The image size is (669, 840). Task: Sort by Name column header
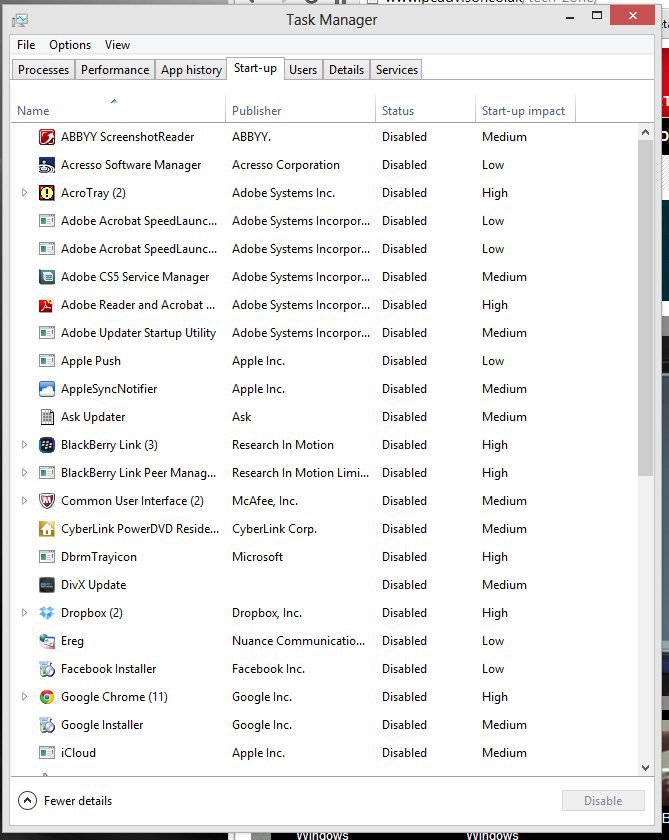118,110
